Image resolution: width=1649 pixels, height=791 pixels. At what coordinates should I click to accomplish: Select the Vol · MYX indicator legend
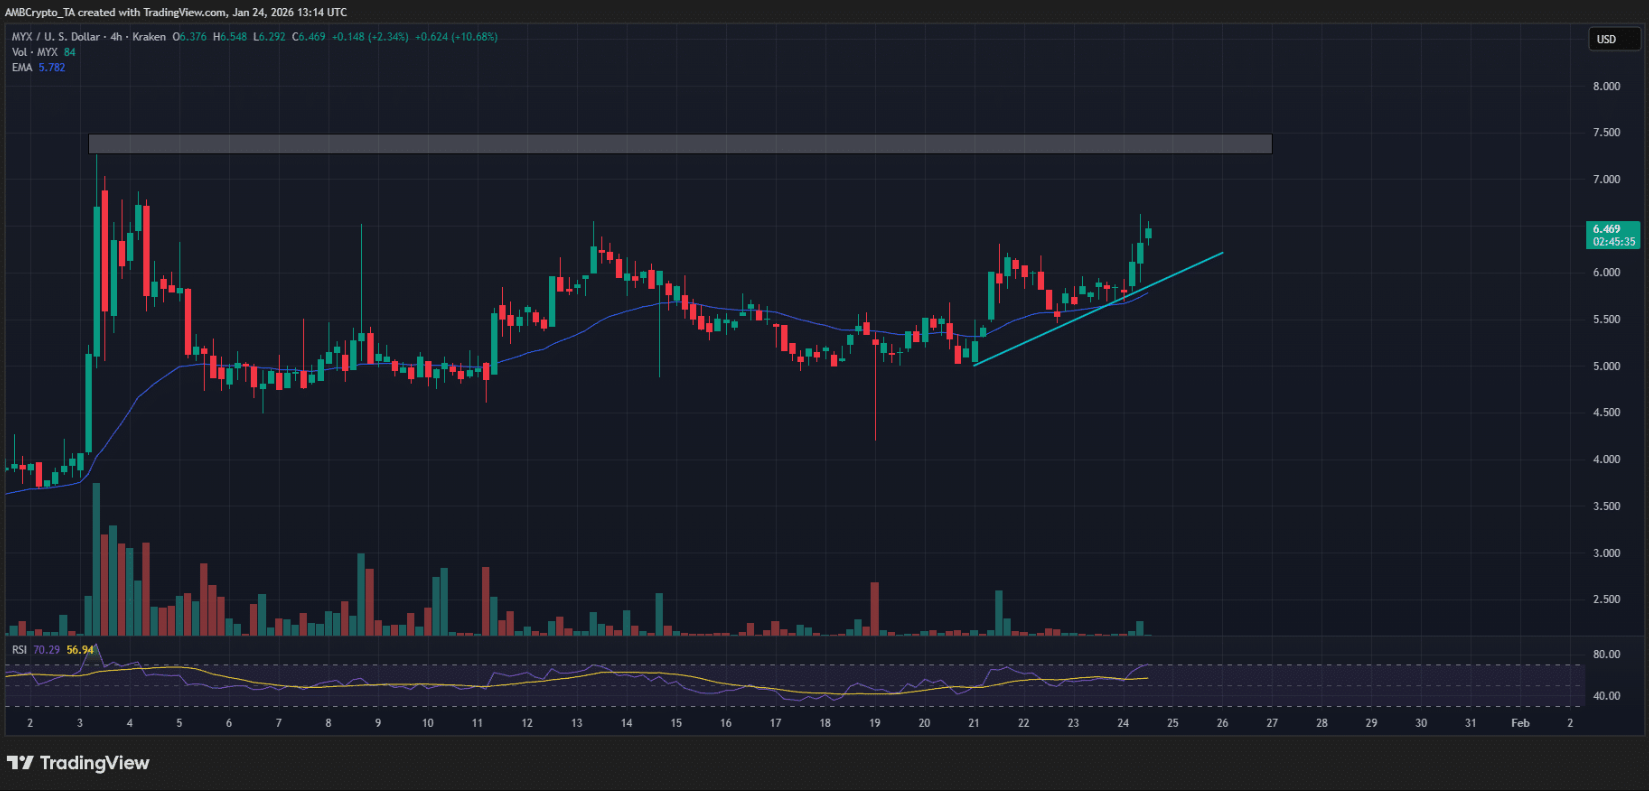pos(35,52)
